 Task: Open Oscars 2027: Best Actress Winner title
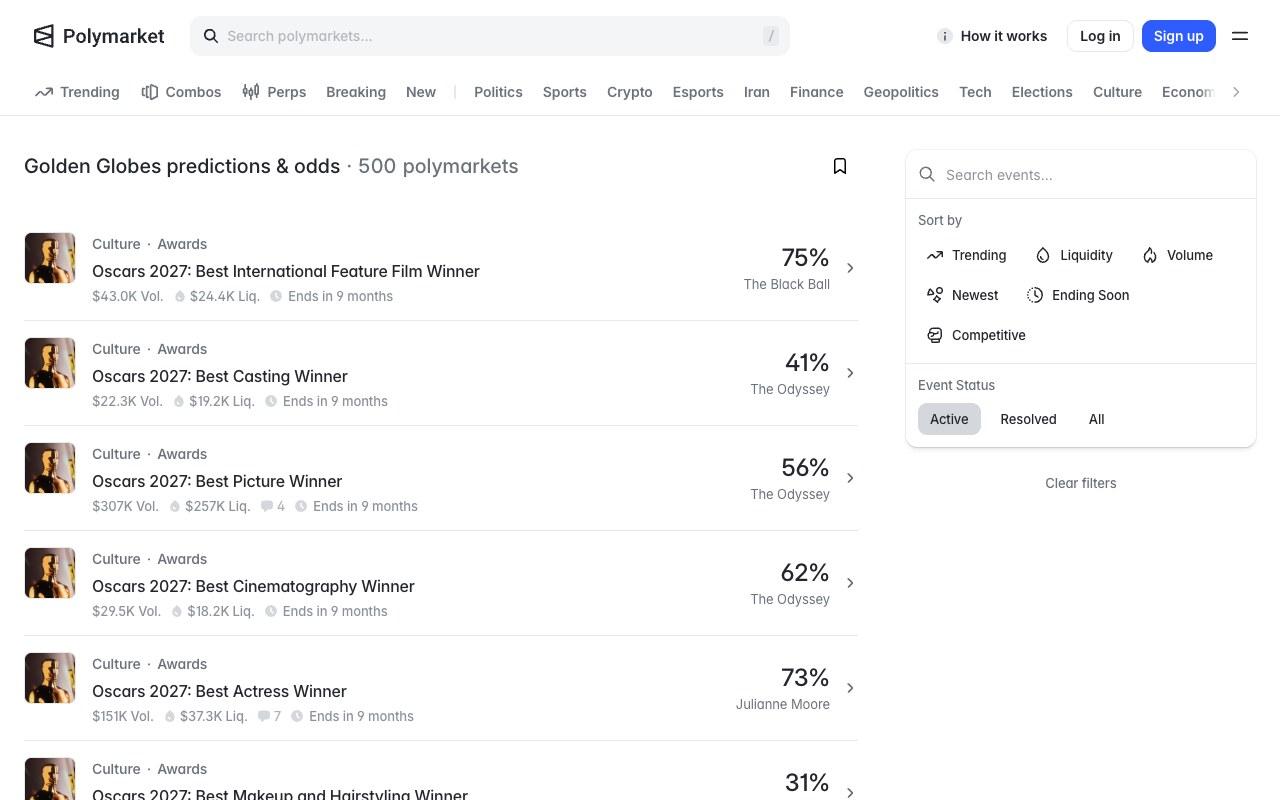point(219,691)
